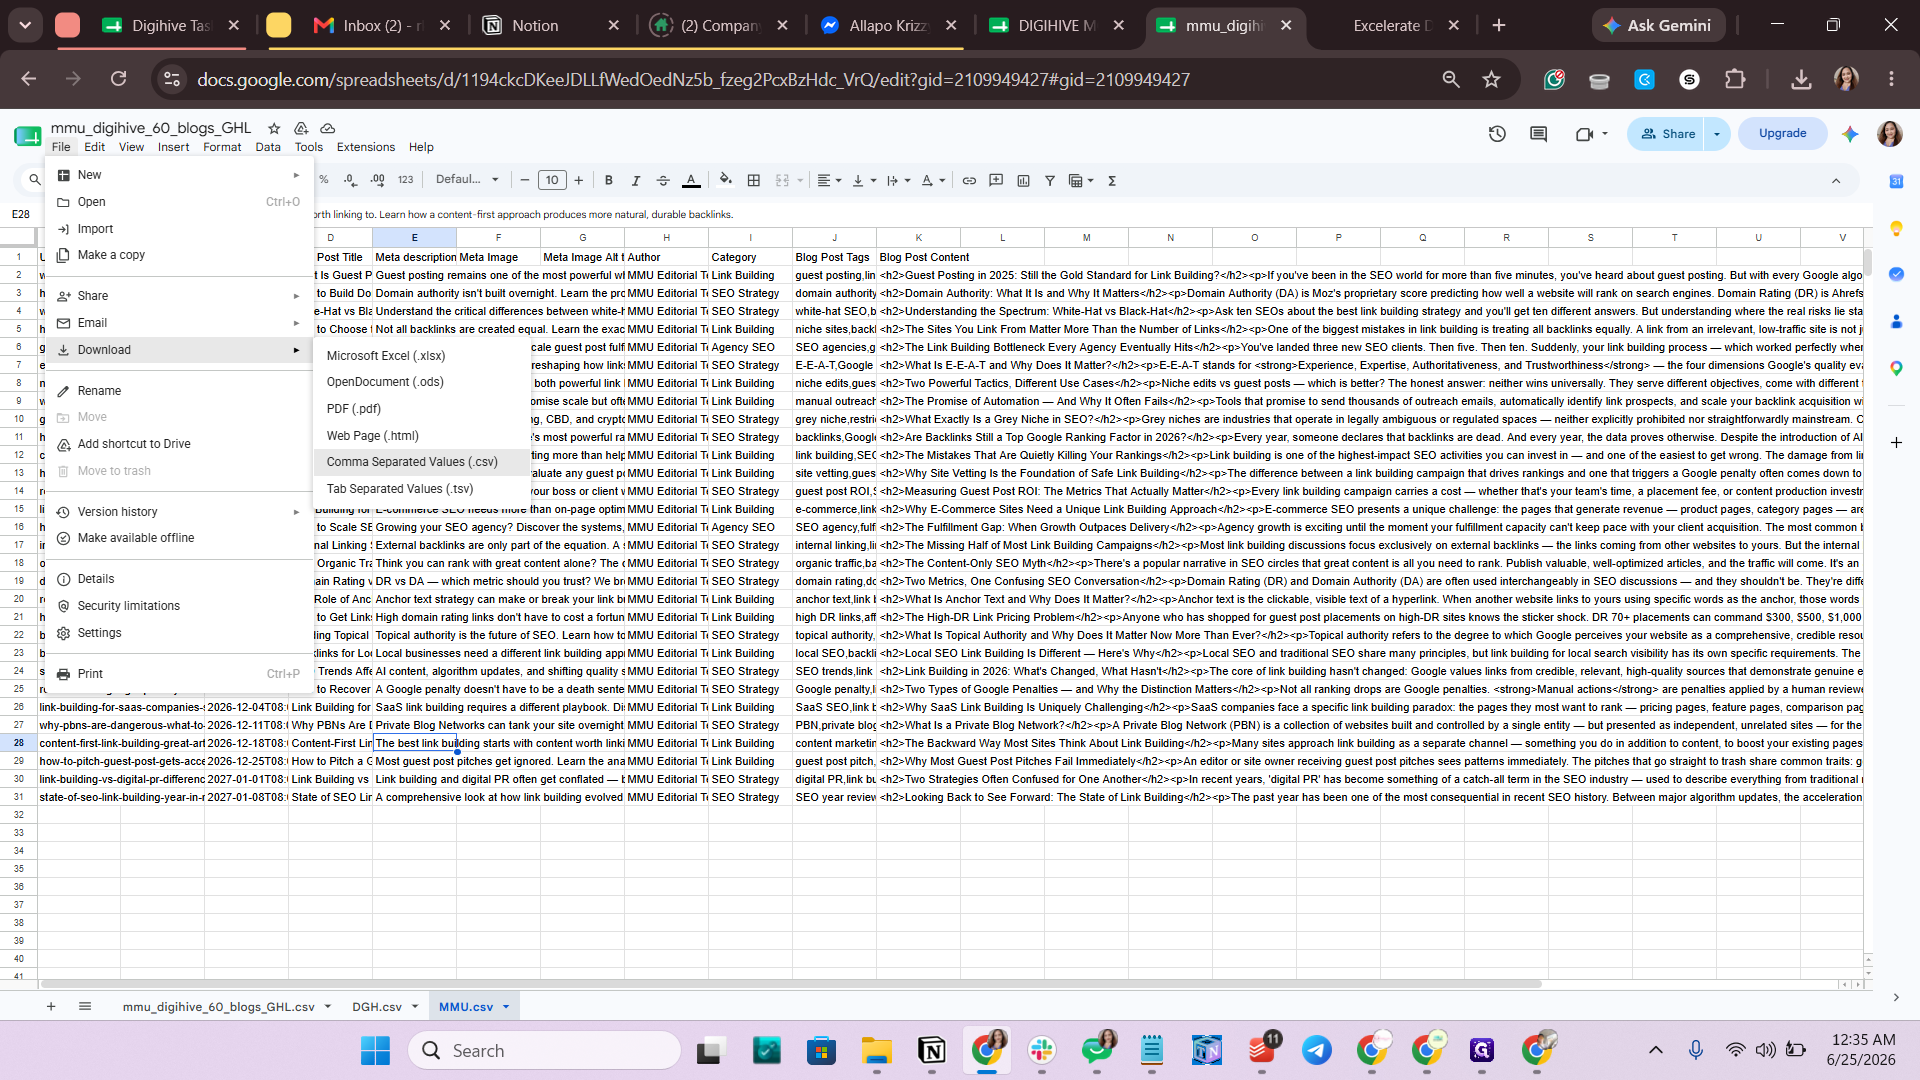Increase font size with plus button
1920x1080 pixels.
pos(579,180)
